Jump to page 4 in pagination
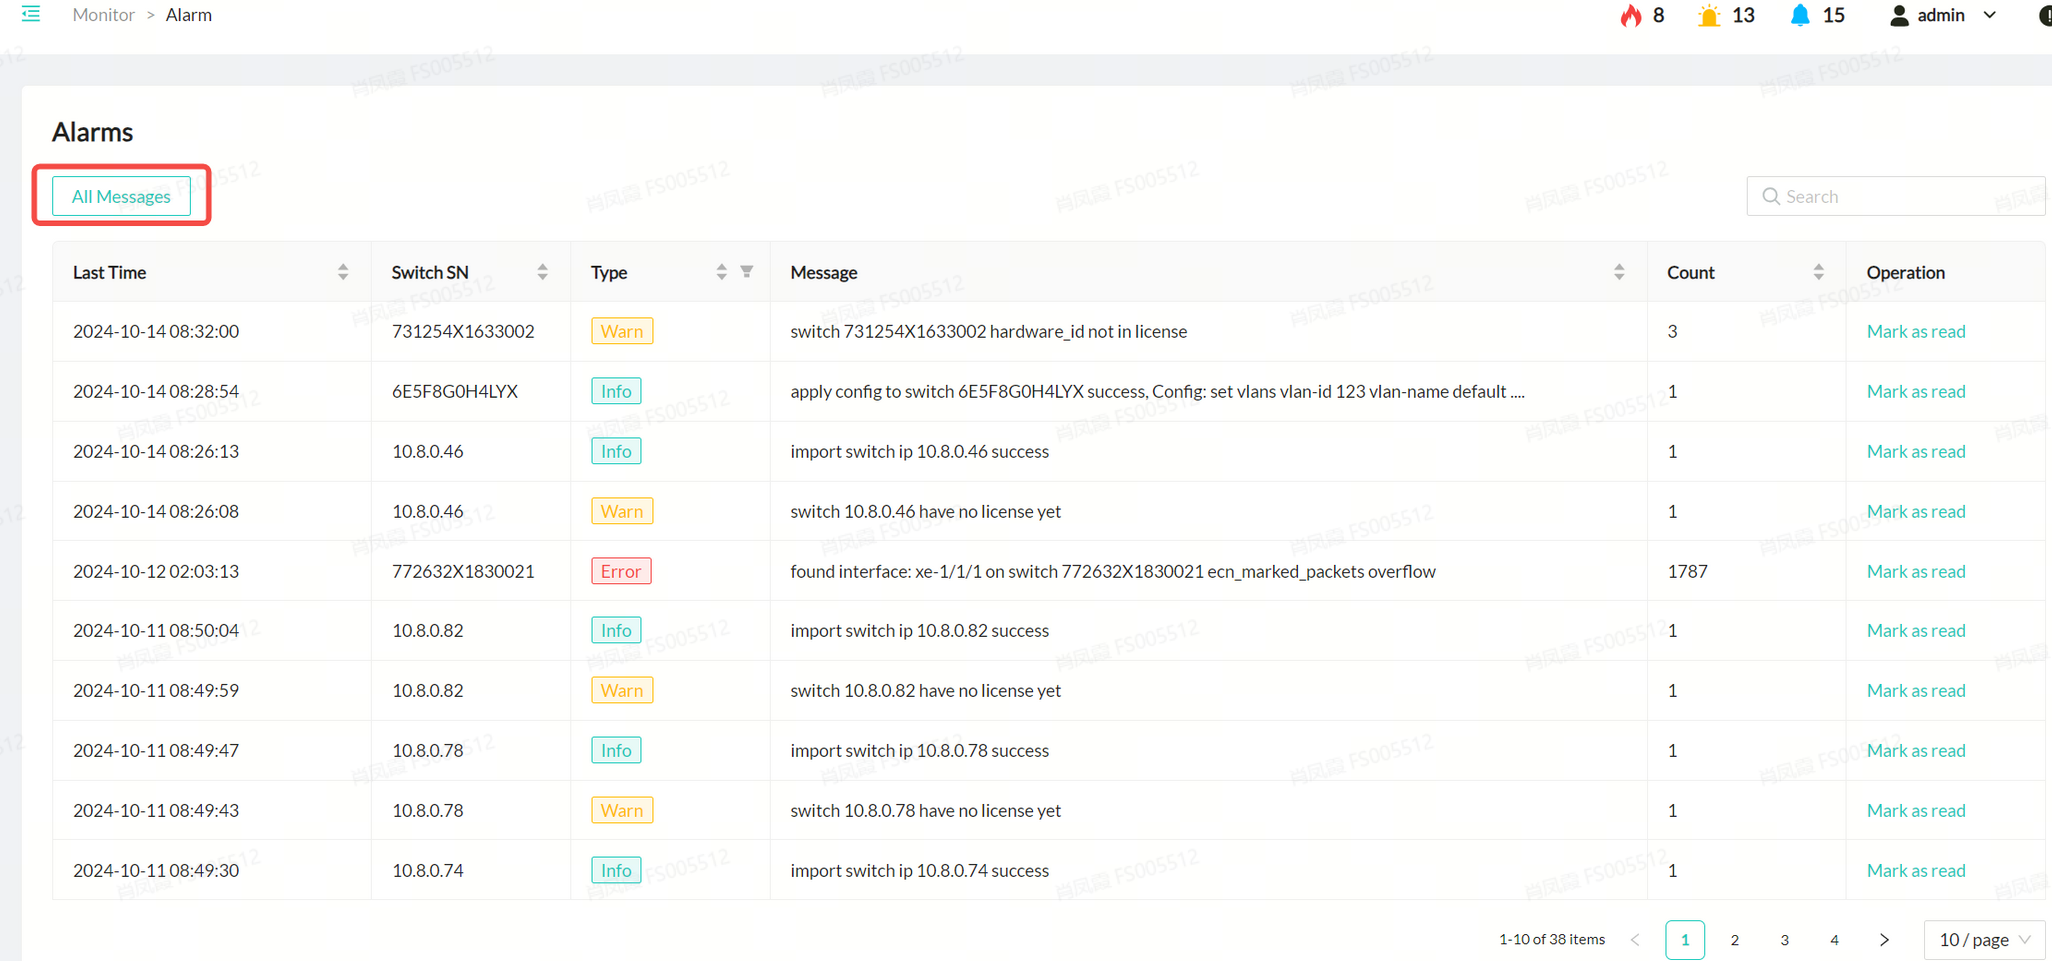The height and width of the screenshot is (961, 2052). (x=1834, y=940)
